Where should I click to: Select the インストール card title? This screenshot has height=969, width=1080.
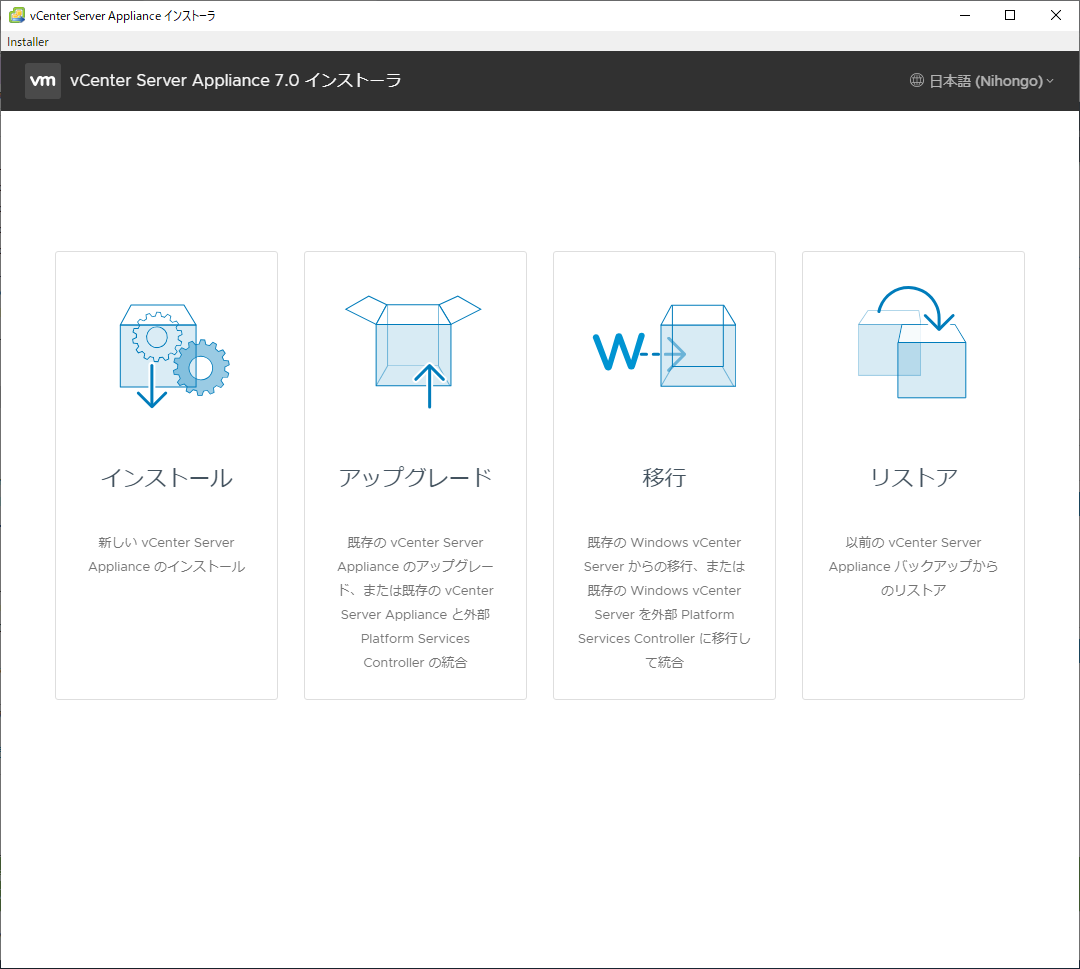tap(167, 477)
